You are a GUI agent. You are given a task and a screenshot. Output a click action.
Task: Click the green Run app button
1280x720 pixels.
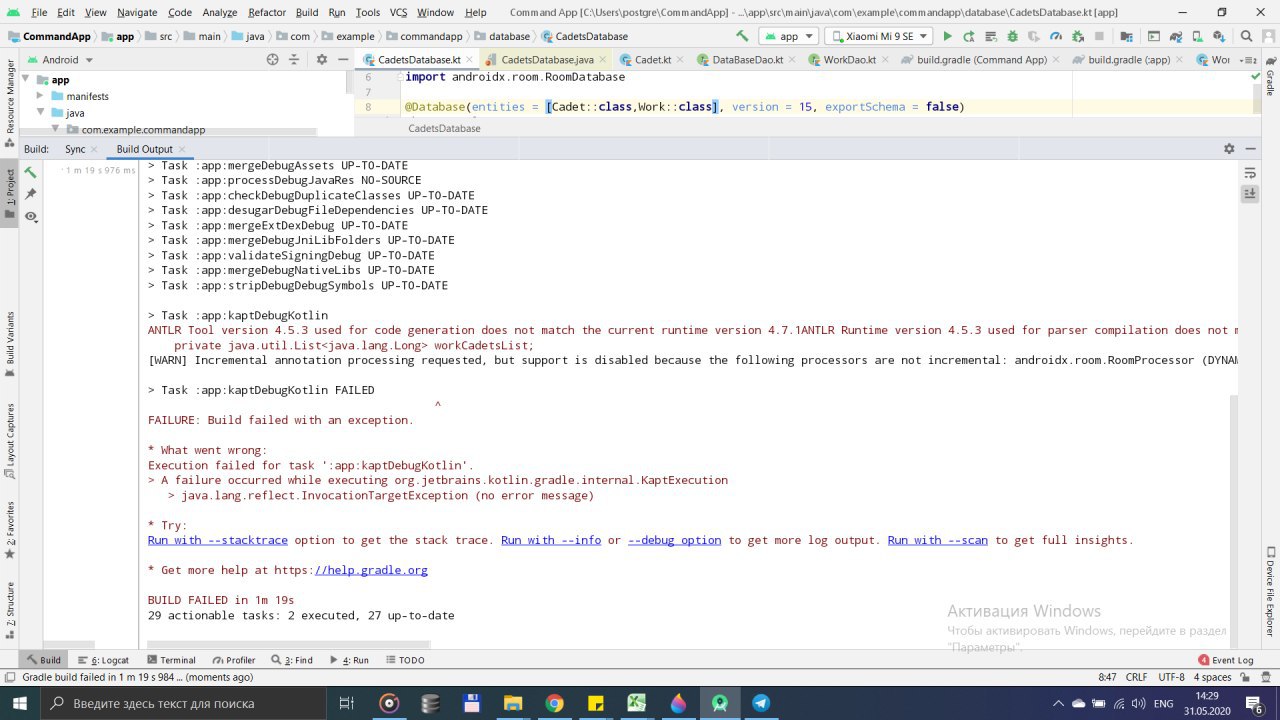click(948, 36)
